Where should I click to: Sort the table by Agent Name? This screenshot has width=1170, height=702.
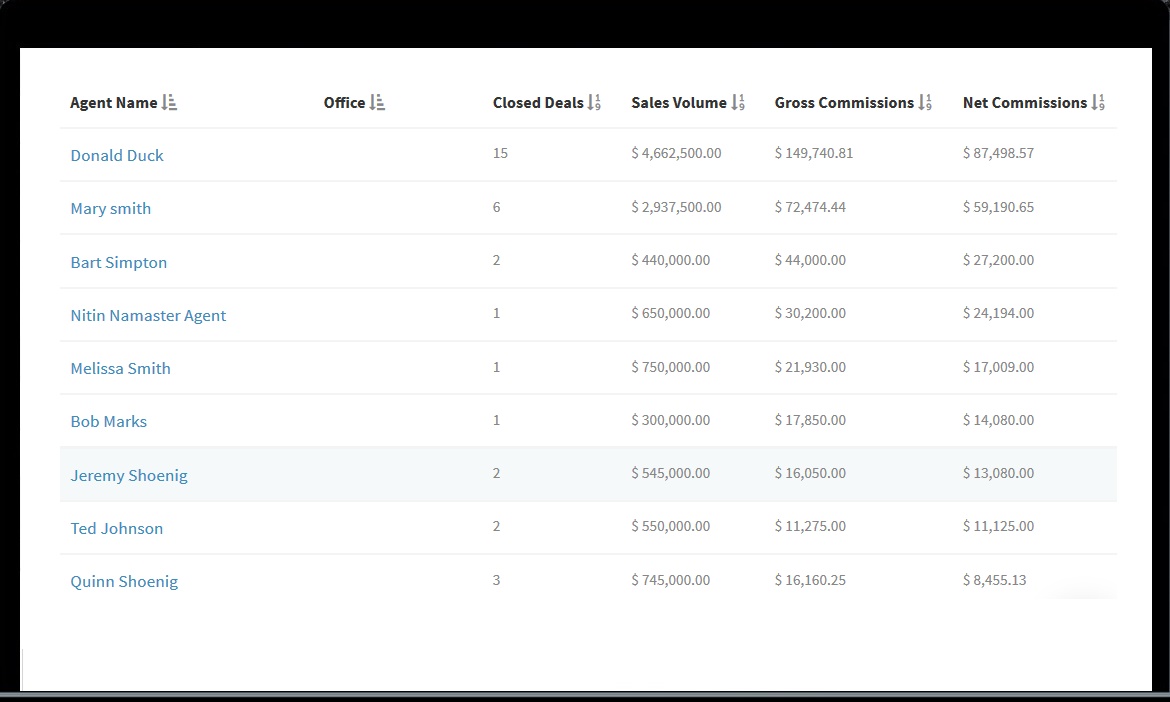coord(170,101)
